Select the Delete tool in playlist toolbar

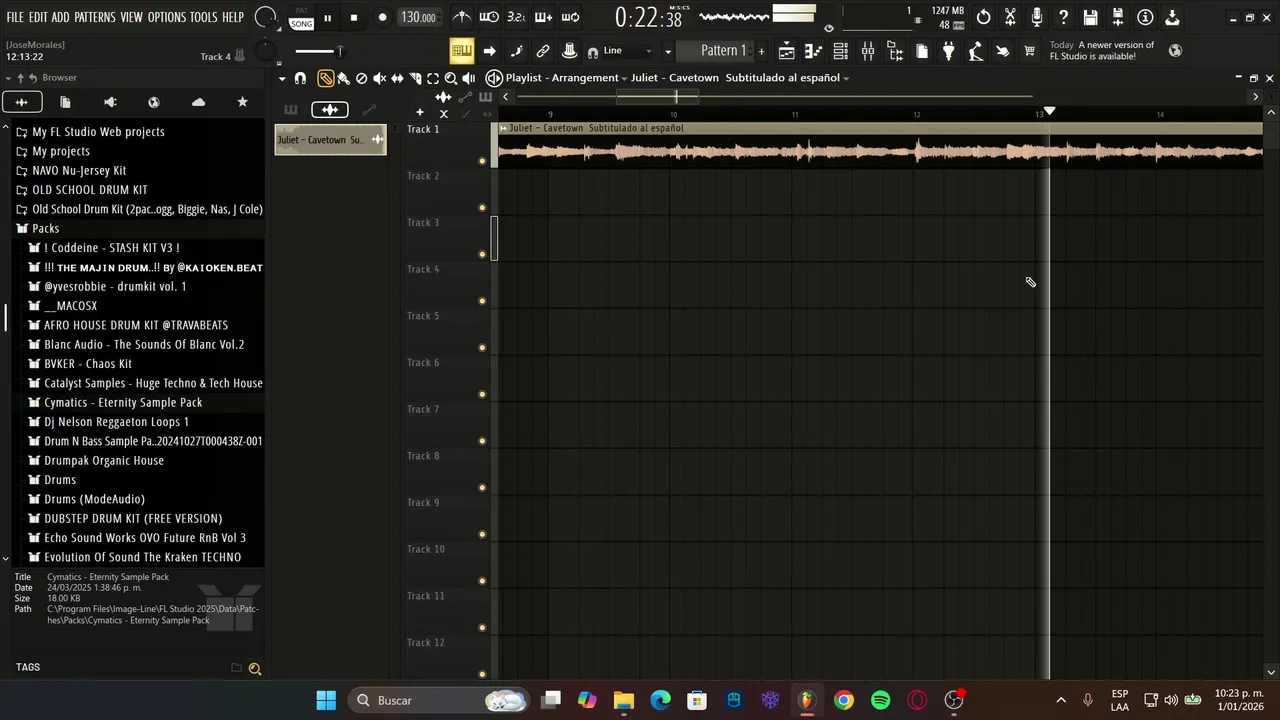click(361, 78)
